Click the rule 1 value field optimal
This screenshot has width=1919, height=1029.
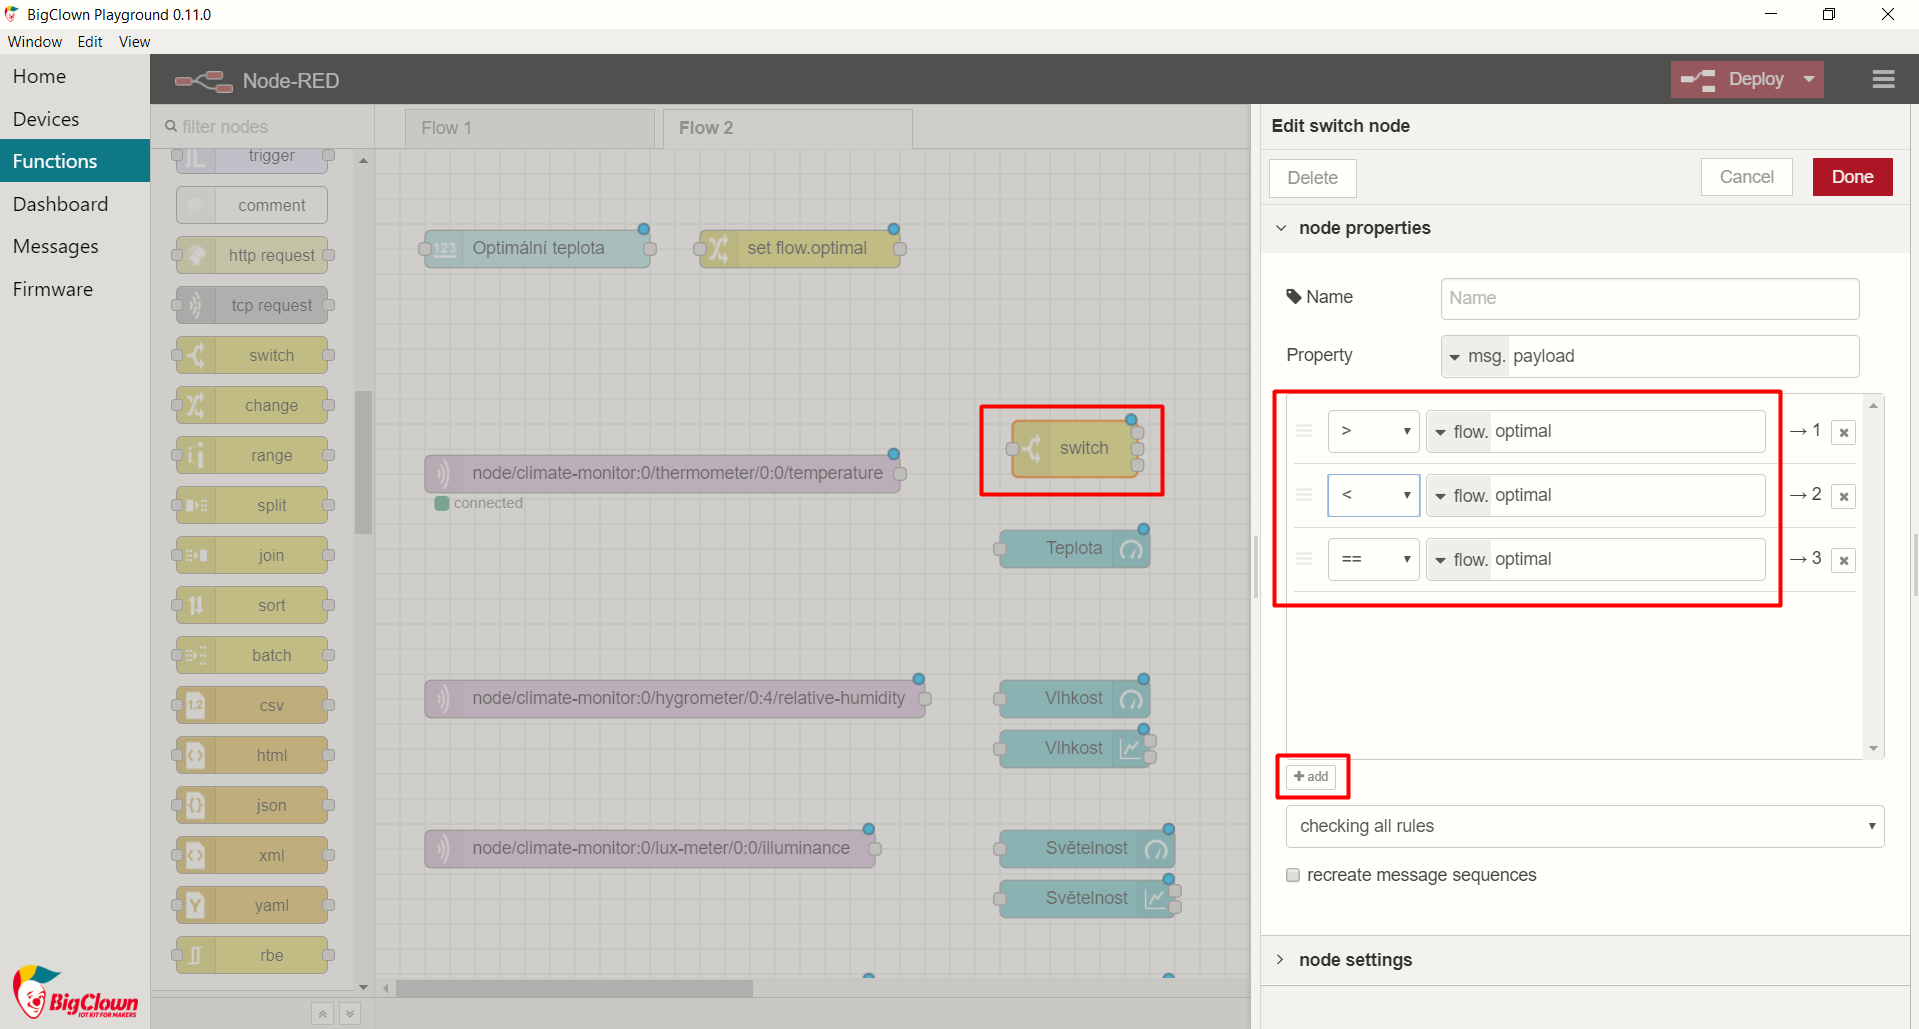pos(1627,431)
